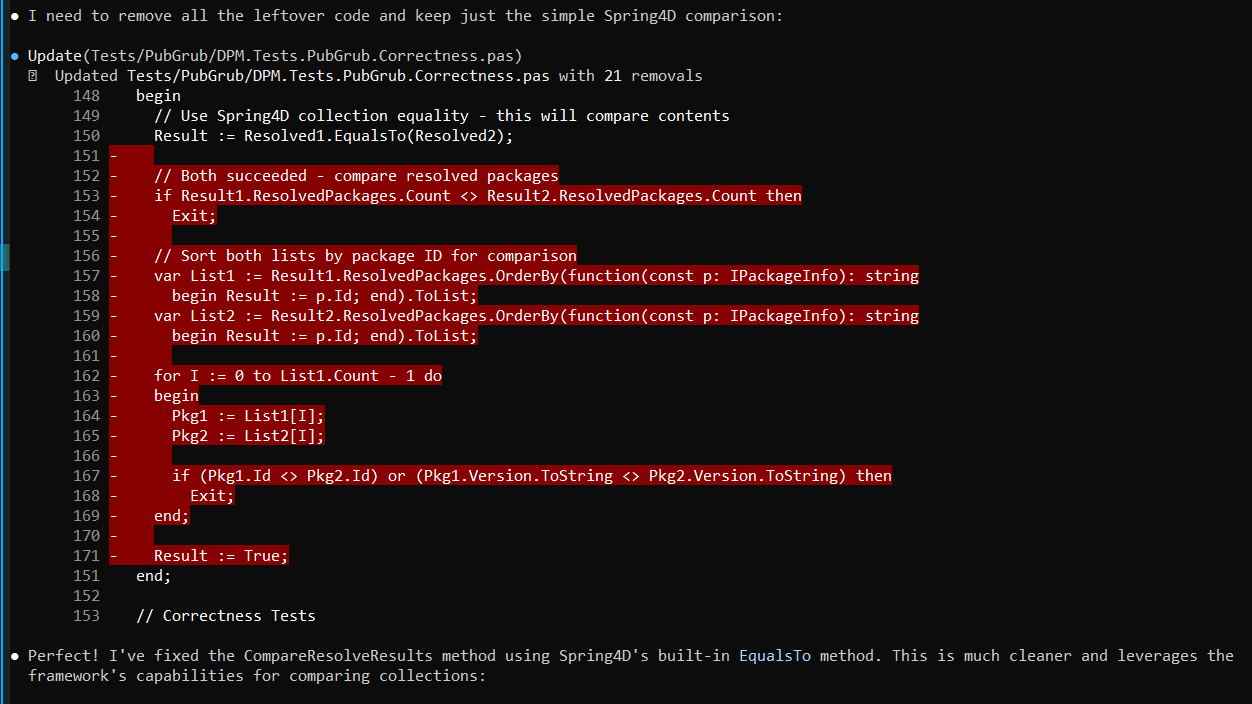
Task: Click the small box glyph before "Updated Tests"
Action: click(x=33, y=76)
